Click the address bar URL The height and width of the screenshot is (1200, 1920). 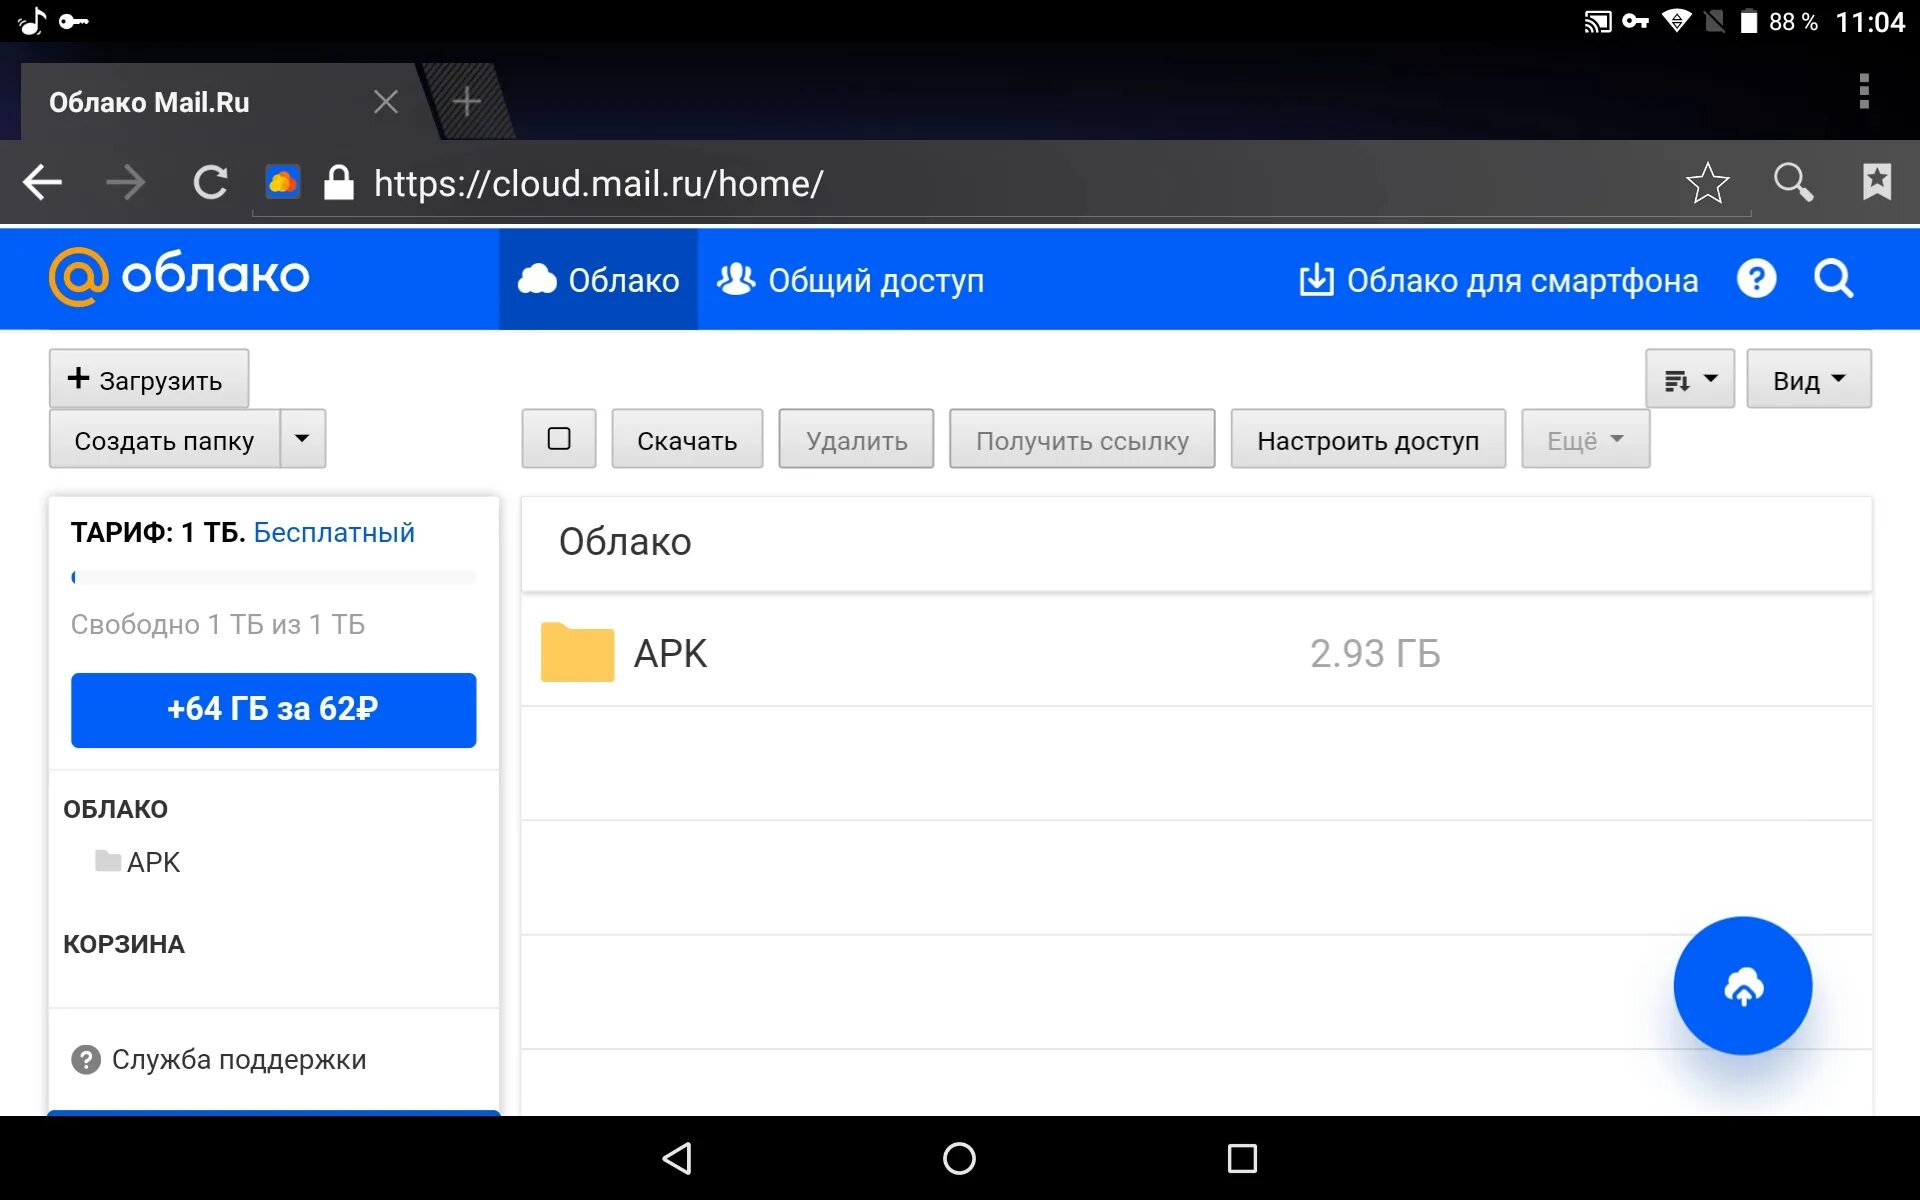tap(598, 183)
